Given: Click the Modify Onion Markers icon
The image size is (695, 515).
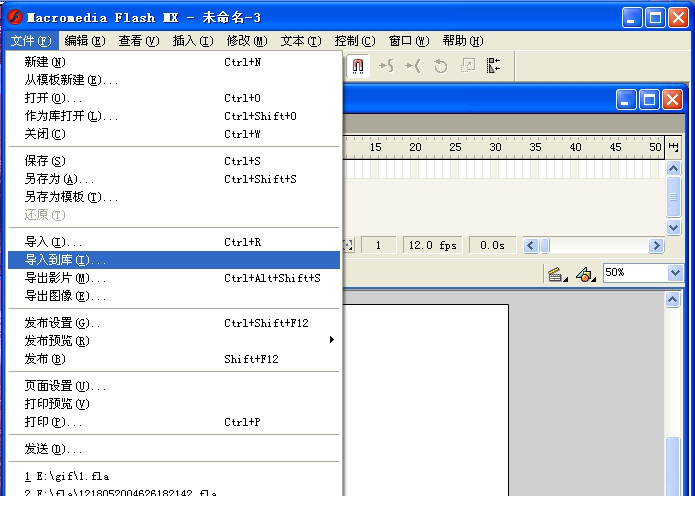Looking at the screenshot, I should tap(349, 245).
